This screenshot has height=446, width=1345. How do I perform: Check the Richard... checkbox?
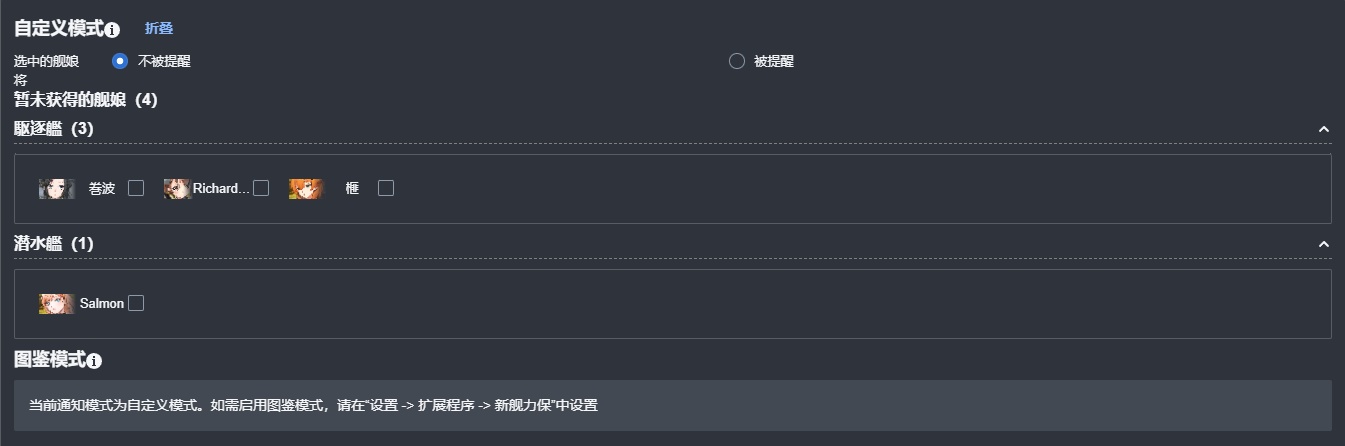(261, 188)
